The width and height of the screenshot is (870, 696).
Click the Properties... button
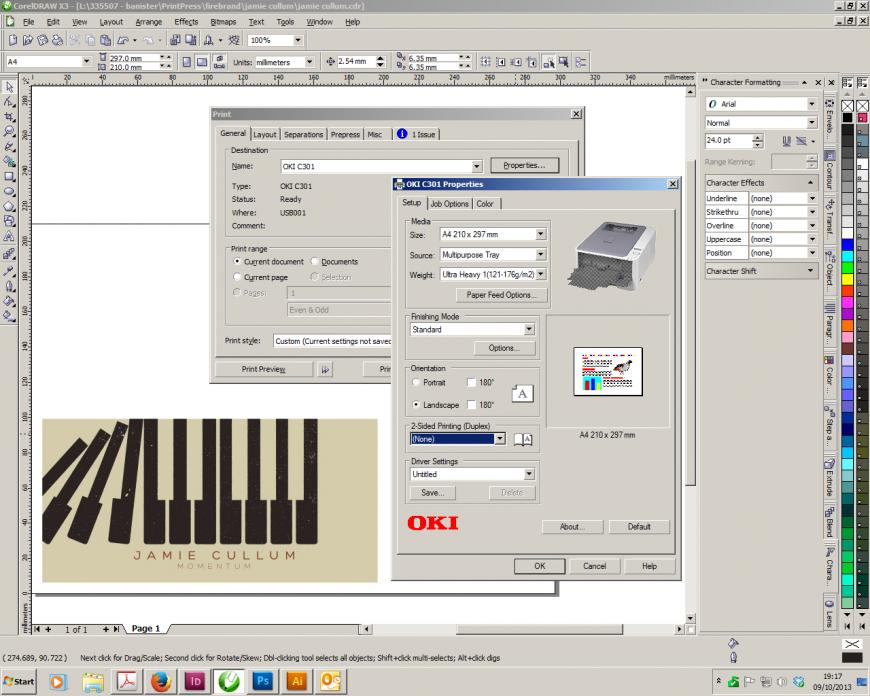[524, 165]
